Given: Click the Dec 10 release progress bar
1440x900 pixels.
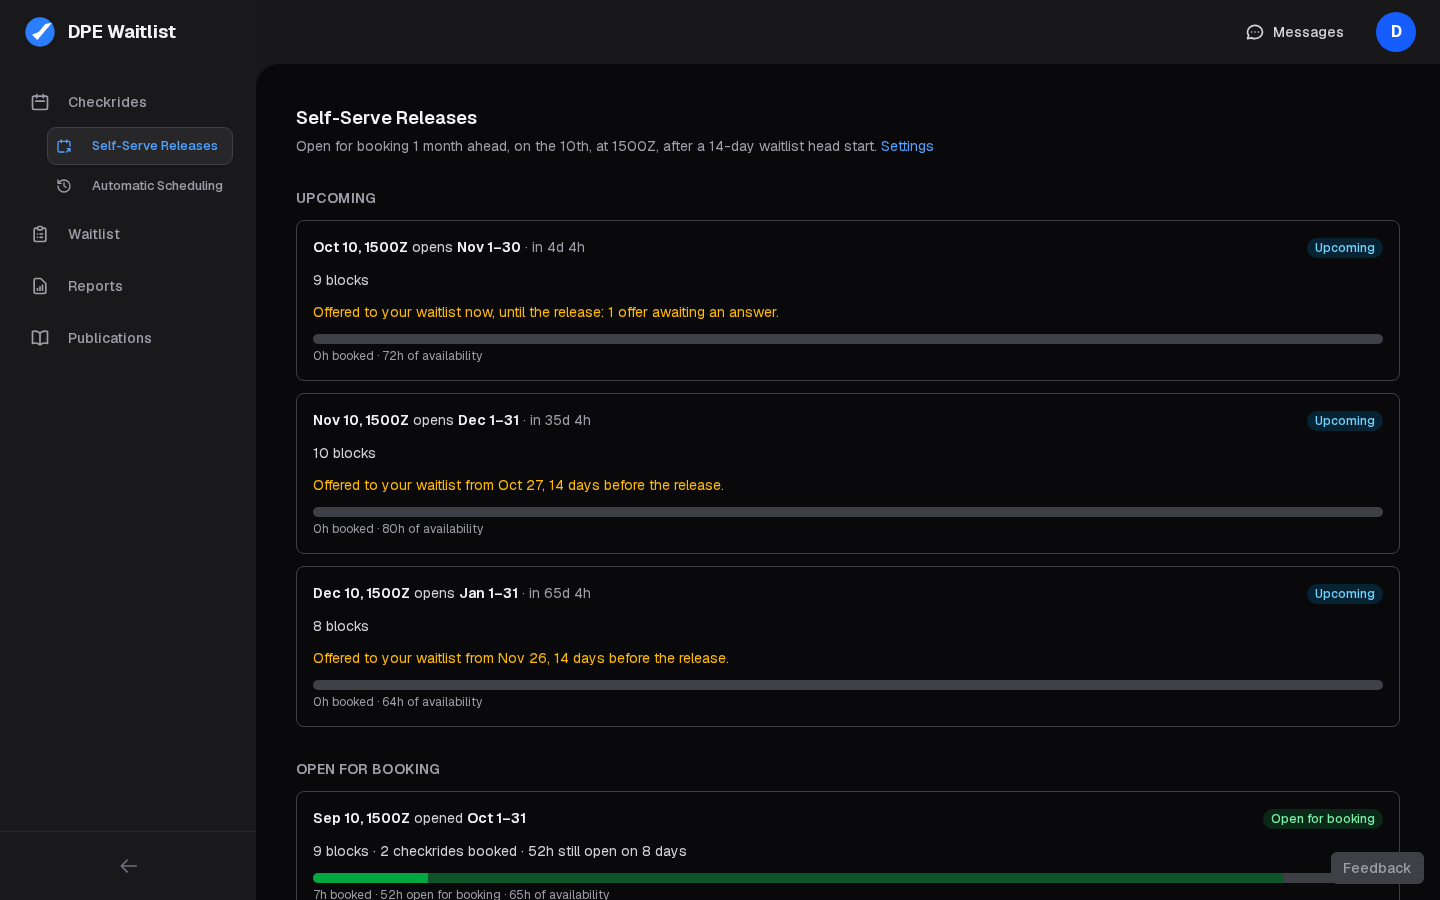Looking at the screenshot, I should 848,685.
